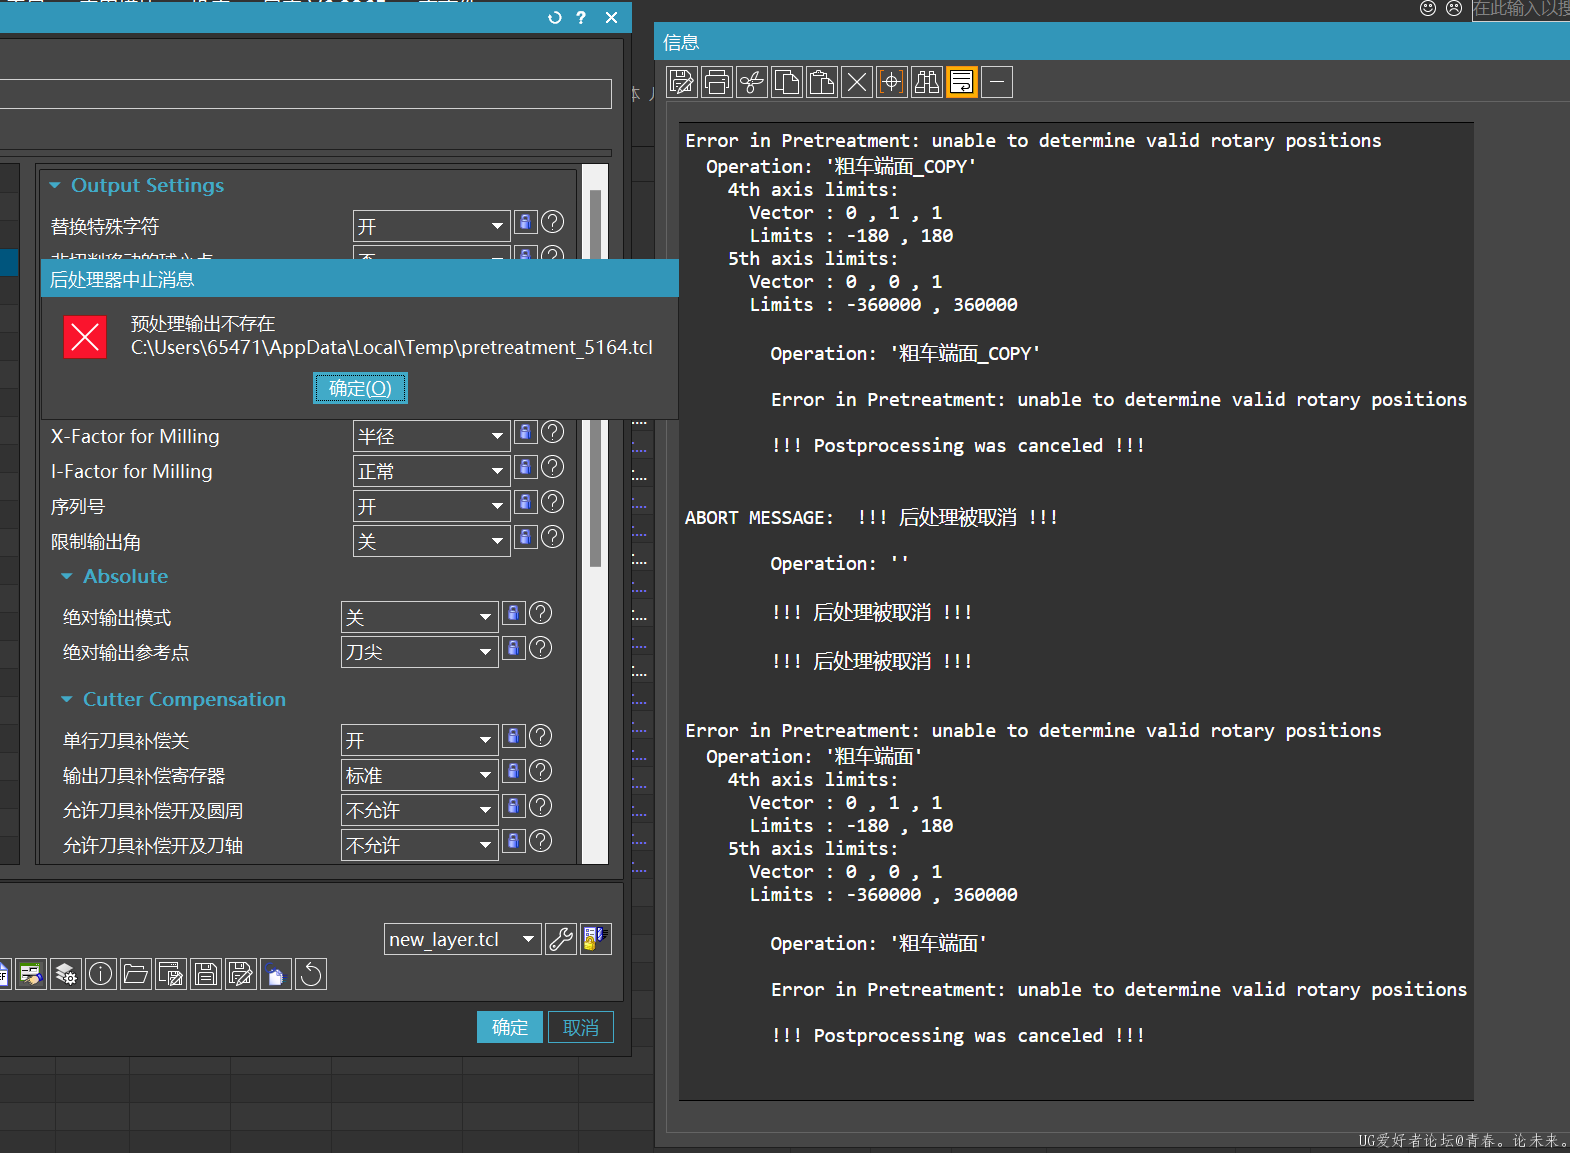Open the 允许刀具补偿开及圆周 dropdown
Screen dimensions: 1570x1153
tap(419, 810)
